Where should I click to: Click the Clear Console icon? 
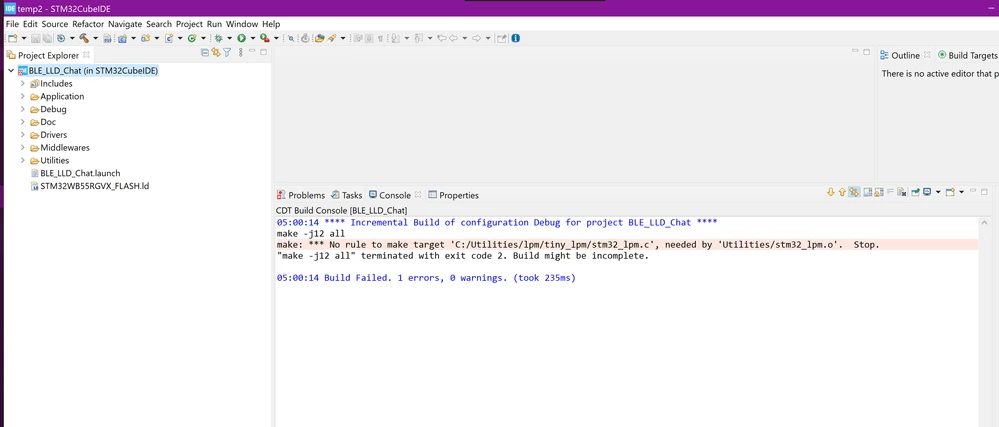(x=902, y=192)
